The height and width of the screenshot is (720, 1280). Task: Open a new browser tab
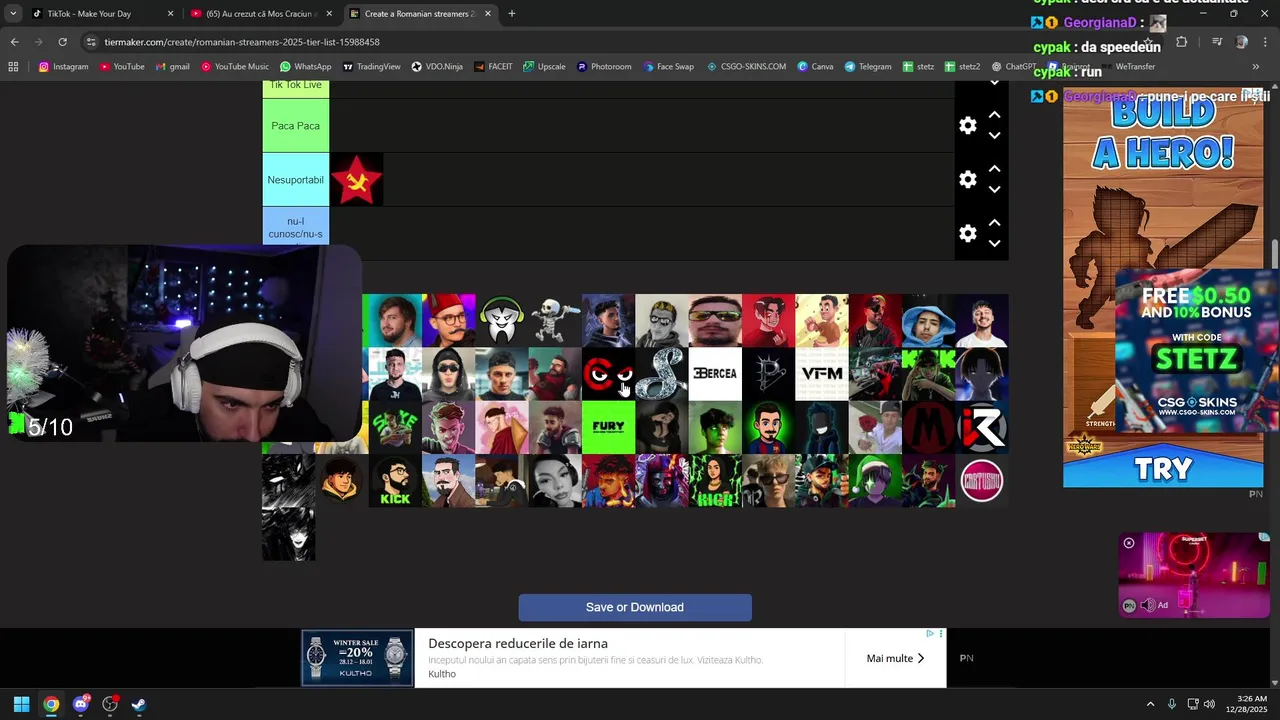pos(512,14)
